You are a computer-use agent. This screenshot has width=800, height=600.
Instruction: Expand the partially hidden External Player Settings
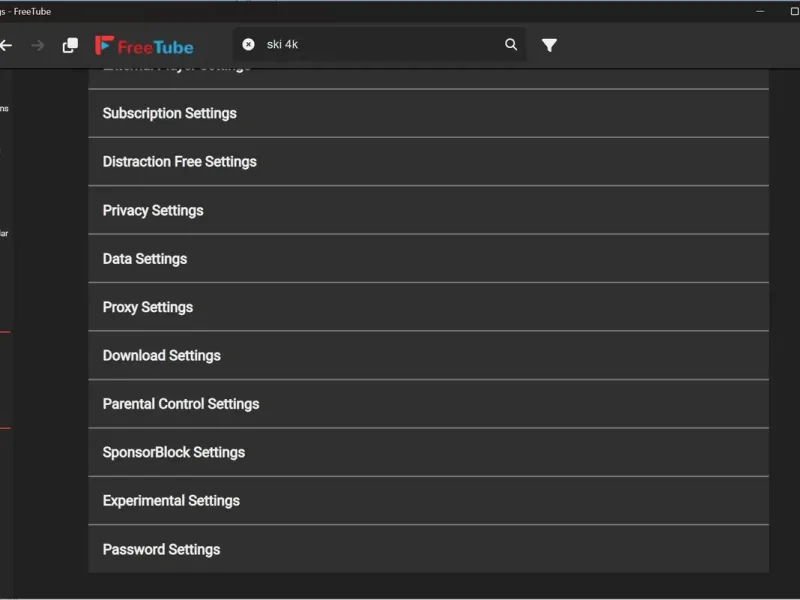(428, 76)
